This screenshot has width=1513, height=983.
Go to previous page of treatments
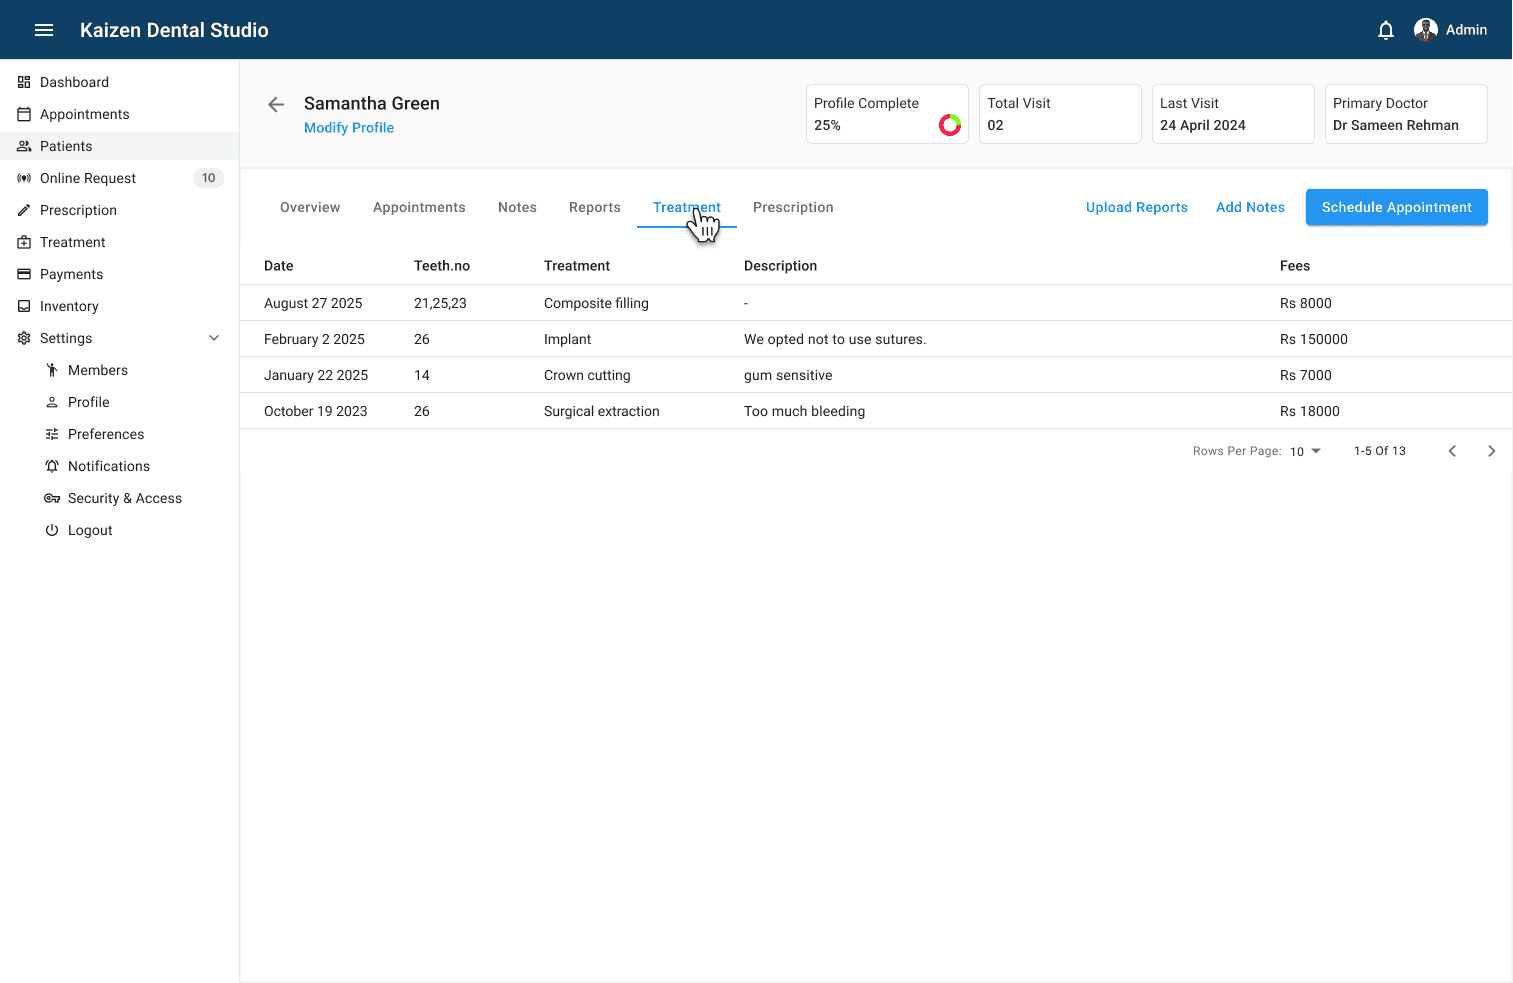[x=1452, y=451]
